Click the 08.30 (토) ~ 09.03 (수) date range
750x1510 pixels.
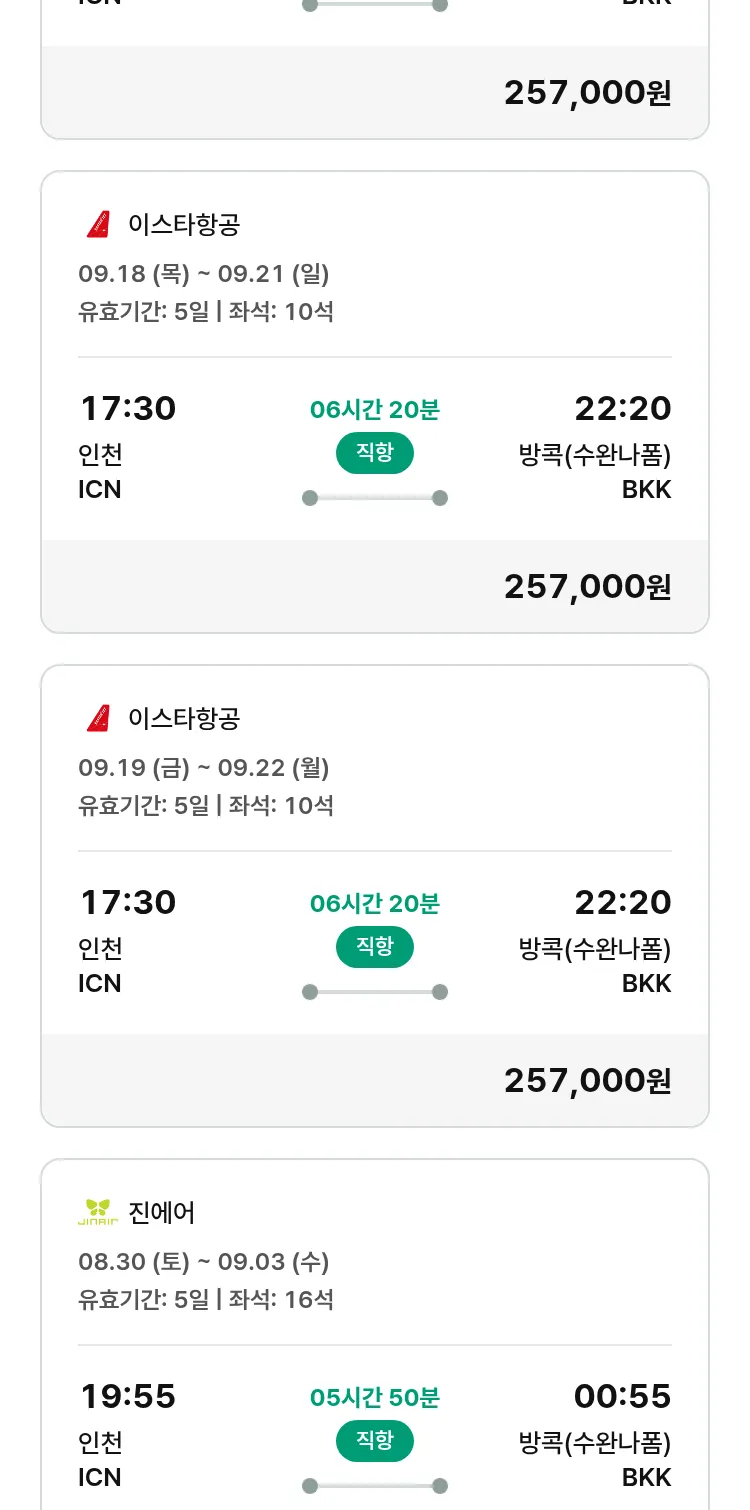pos(204,1261)
